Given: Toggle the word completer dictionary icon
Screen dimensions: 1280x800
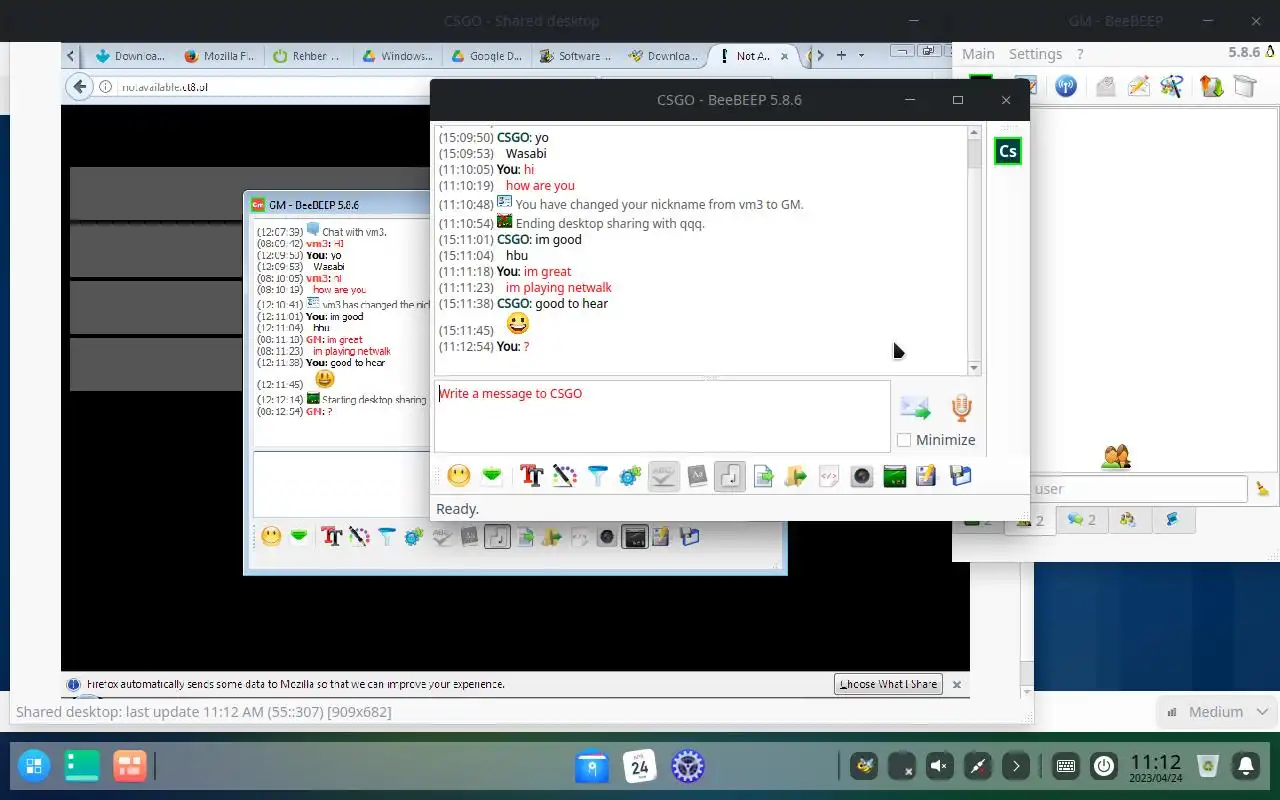Looking at the screenshot, I should 697,476.
